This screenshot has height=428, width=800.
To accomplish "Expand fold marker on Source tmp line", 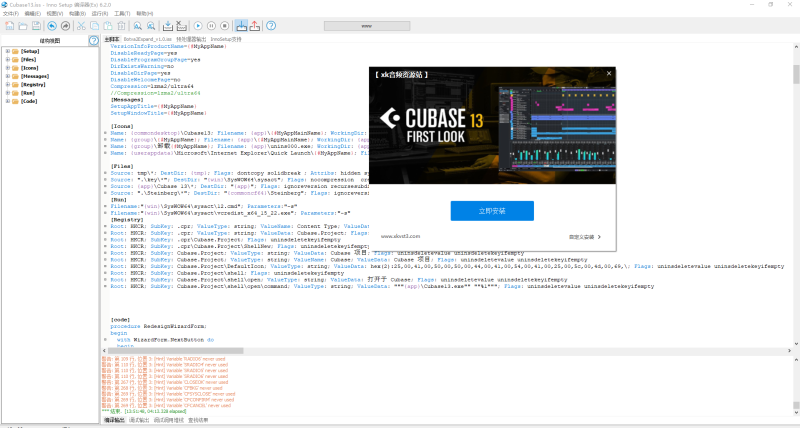I will (106, 173).
